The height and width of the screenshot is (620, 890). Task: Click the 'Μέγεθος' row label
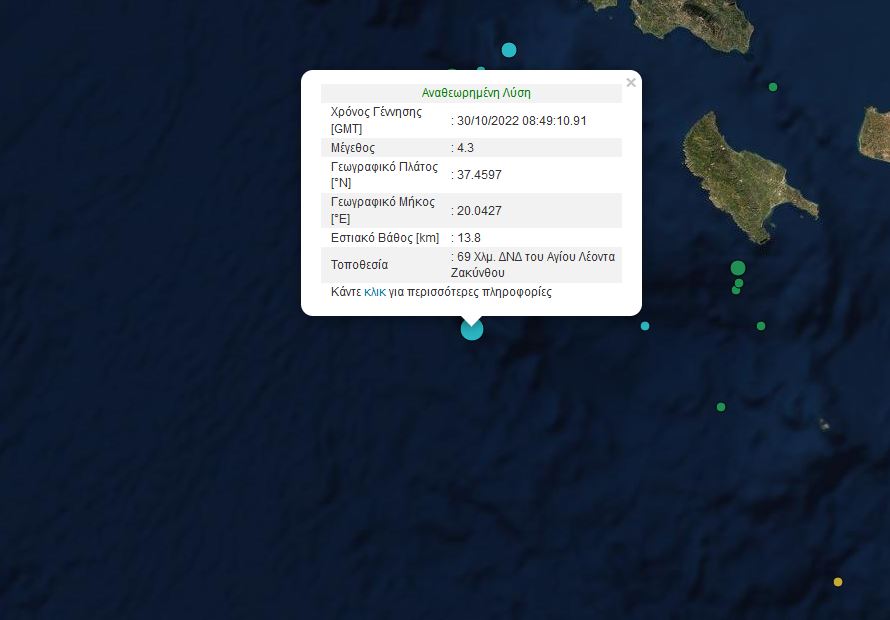coord(353,147)
